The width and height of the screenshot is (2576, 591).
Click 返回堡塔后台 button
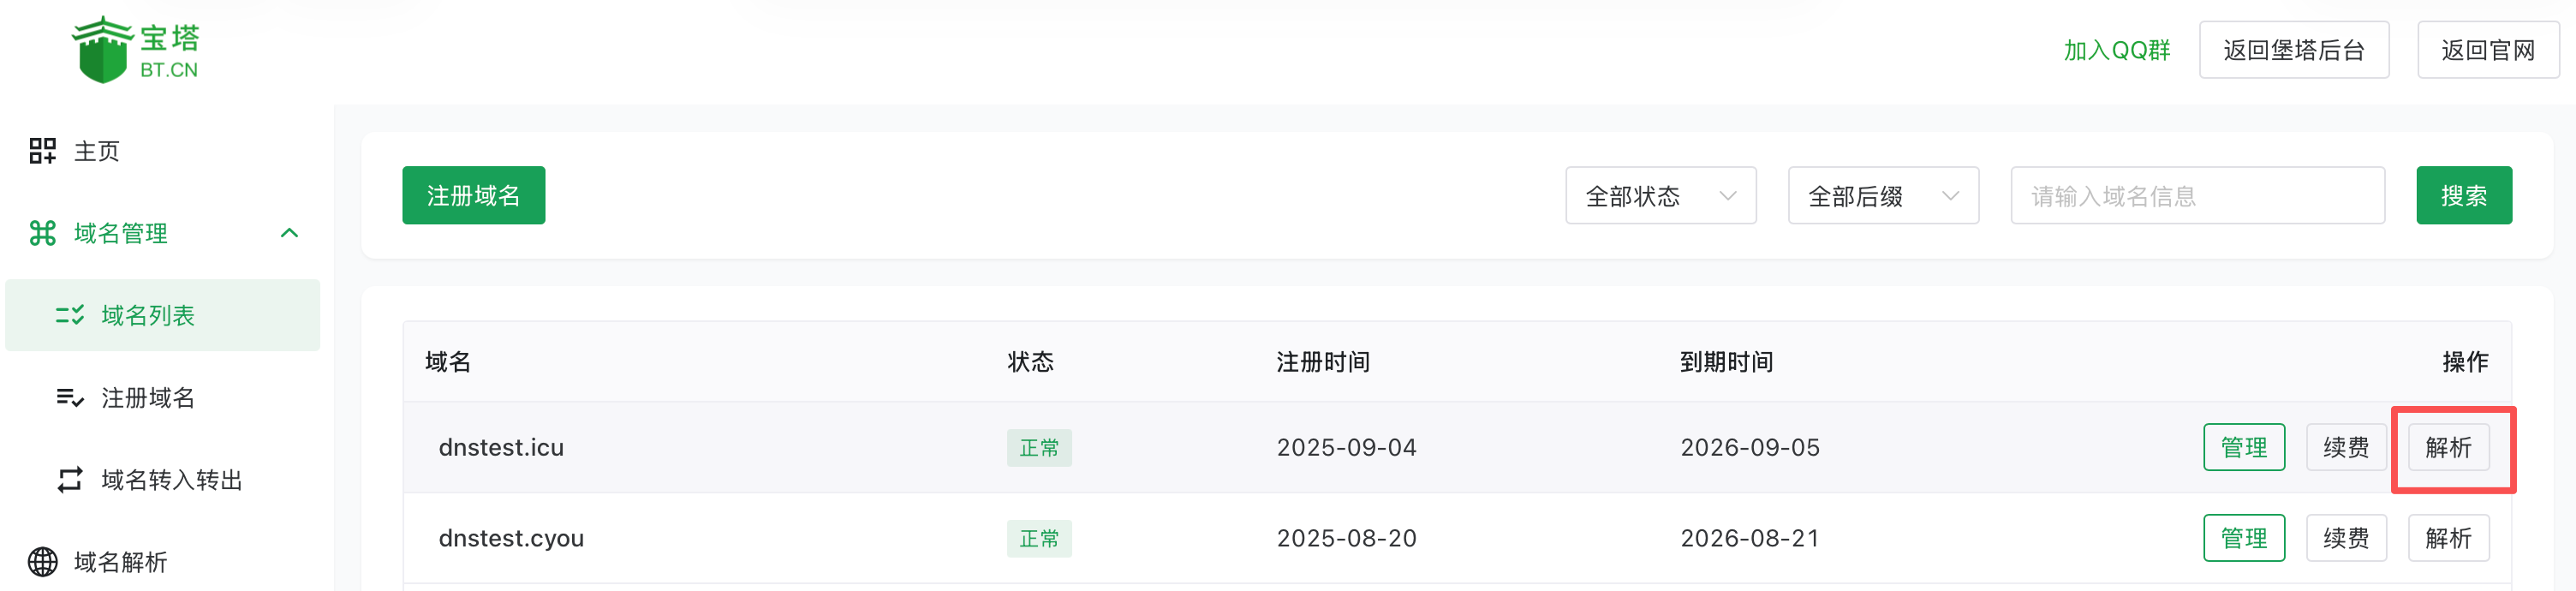pos(2293,50)
